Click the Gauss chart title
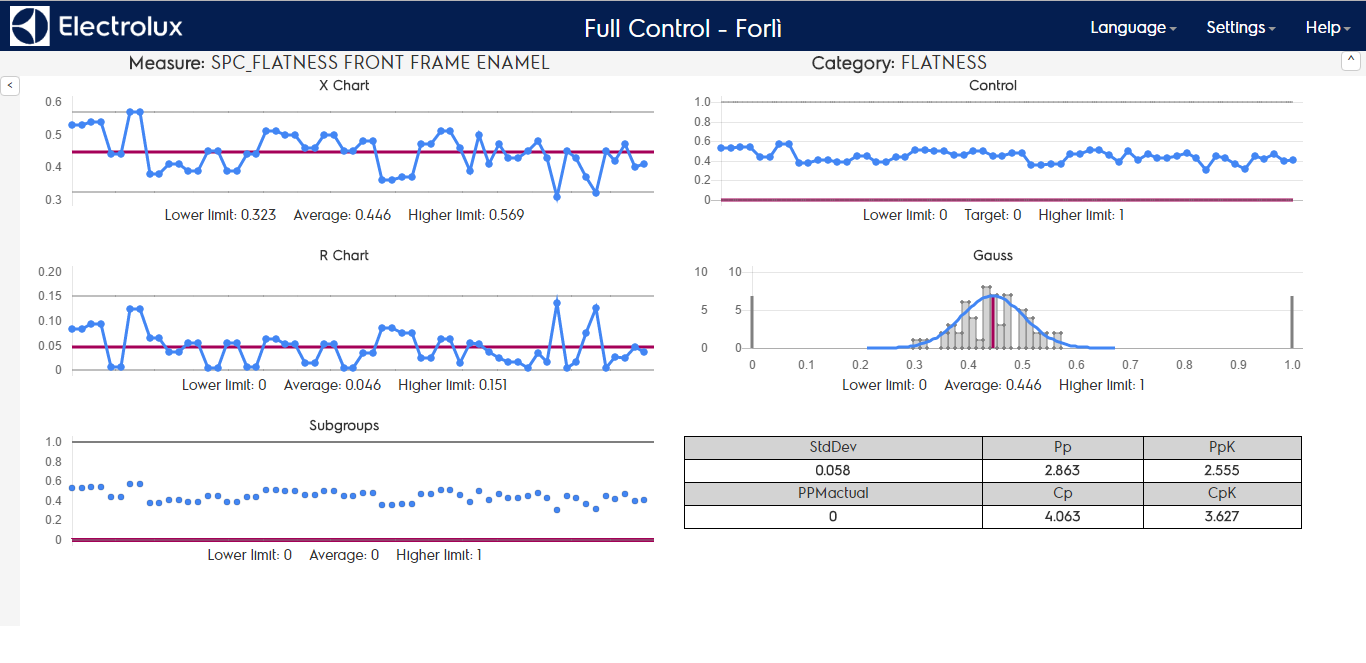The image size is (1366, 663). pyautogui.click(x=993, y=256)
